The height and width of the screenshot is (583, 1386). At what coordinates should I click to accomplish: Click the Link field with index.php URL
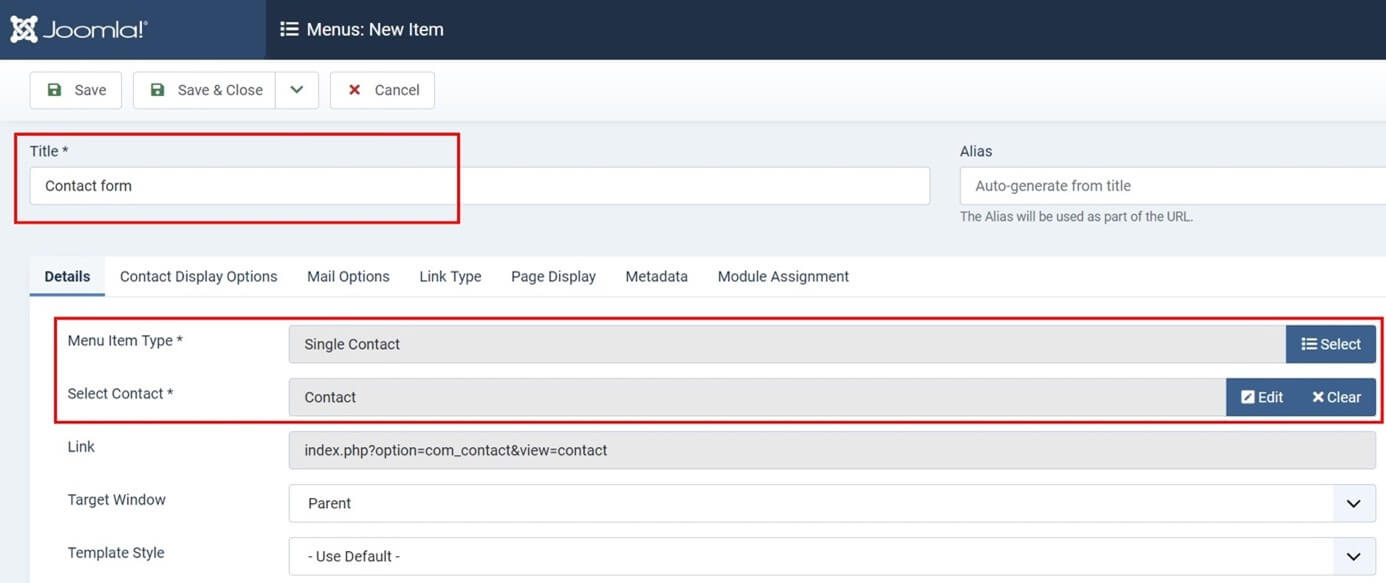[832, 450]
